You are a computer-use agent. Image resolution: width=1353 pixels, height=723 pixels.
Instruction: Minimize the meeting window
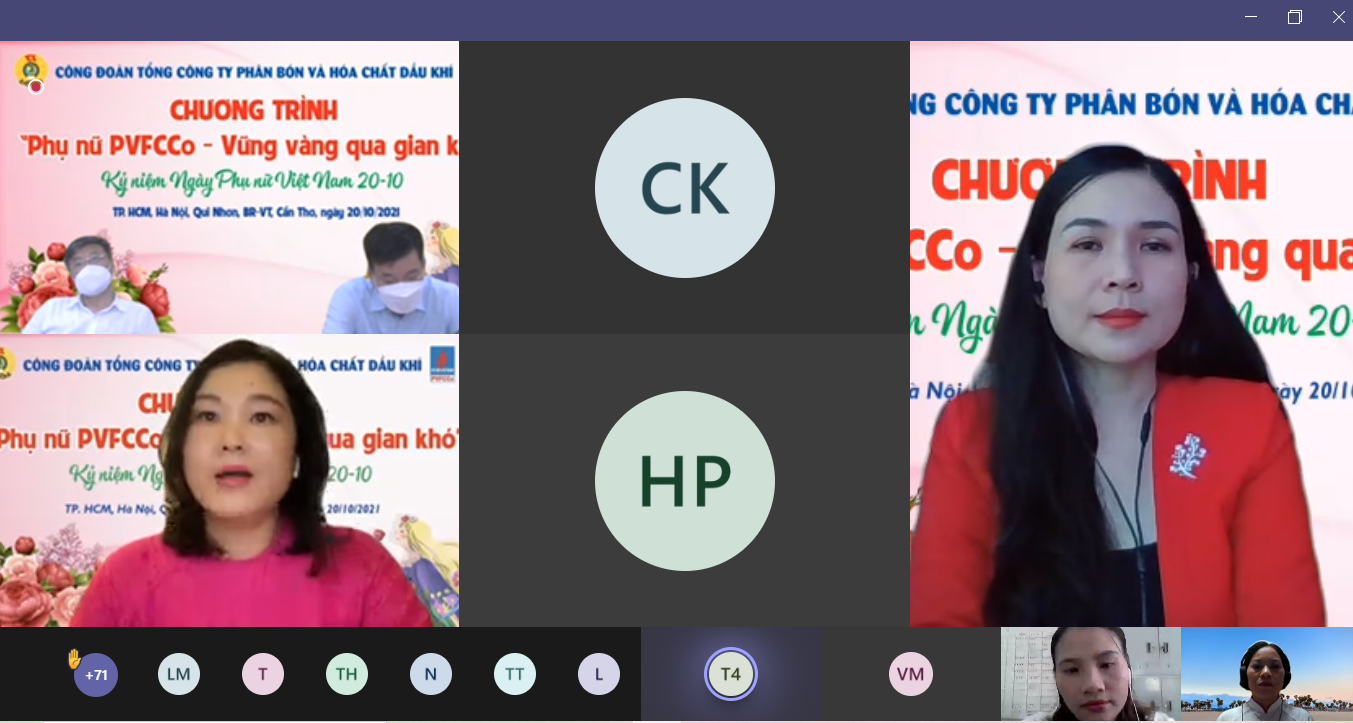[x=1251, y=17]
